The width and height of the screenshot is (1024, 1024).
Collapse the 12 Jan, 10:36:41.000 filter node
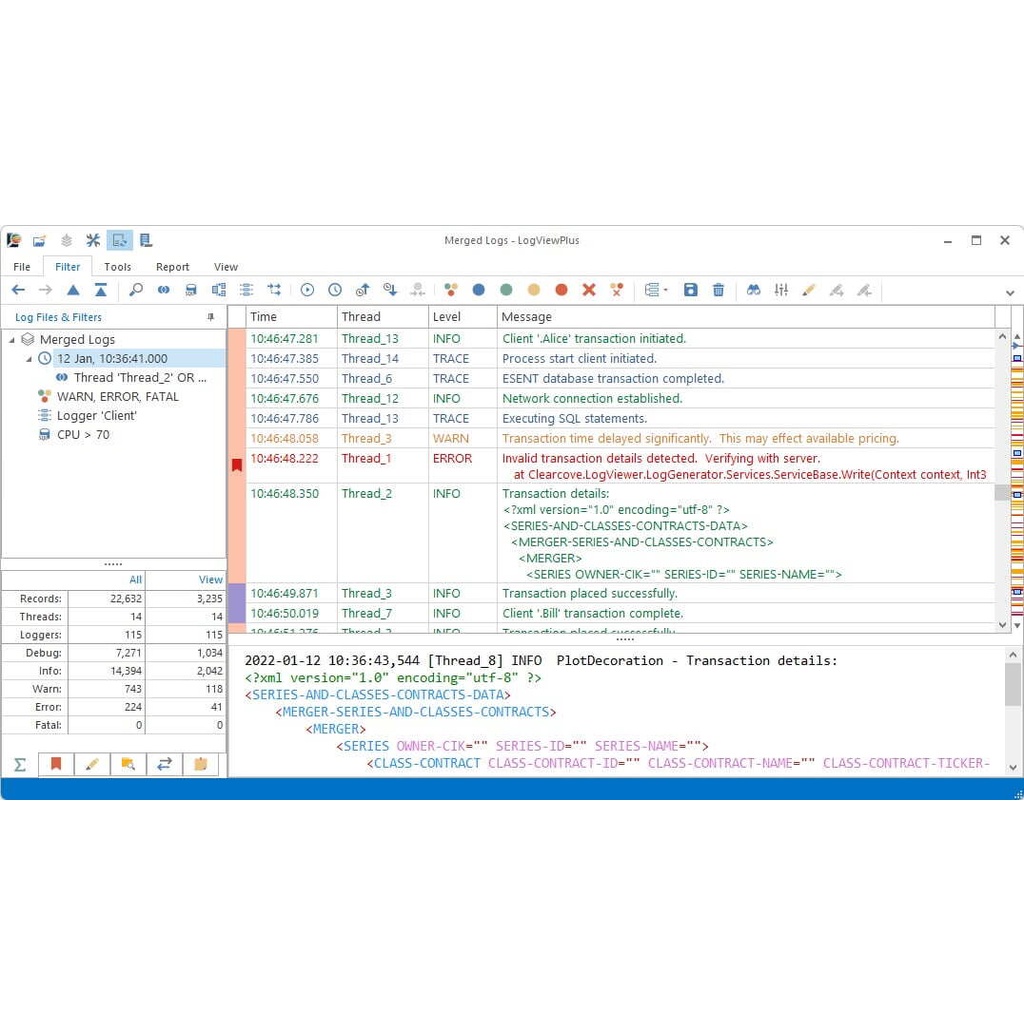[28, 359]
